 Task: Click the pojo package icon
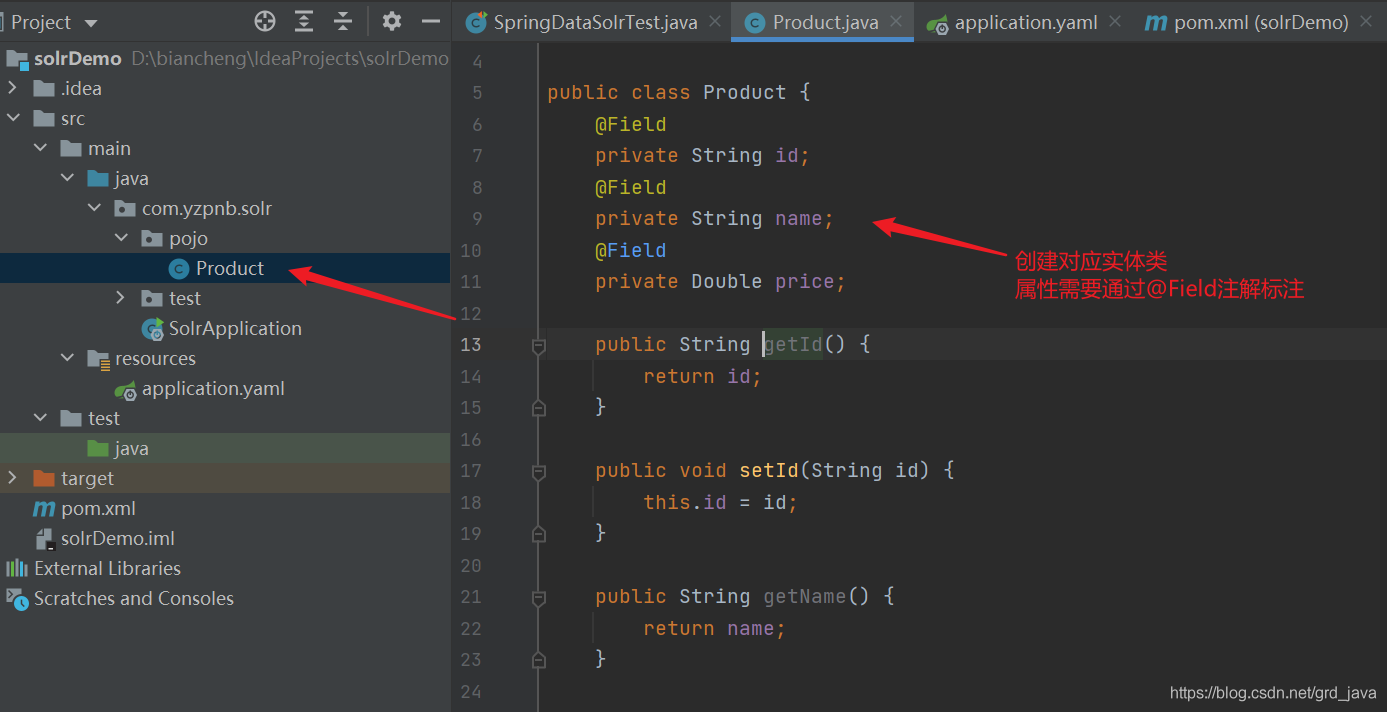click(152, 238)
